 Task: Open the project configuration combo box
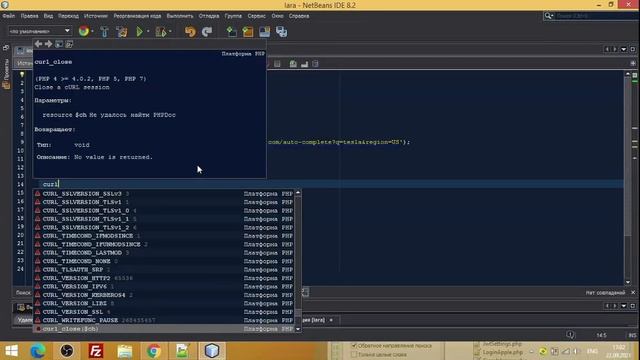(x=40, y=31)
